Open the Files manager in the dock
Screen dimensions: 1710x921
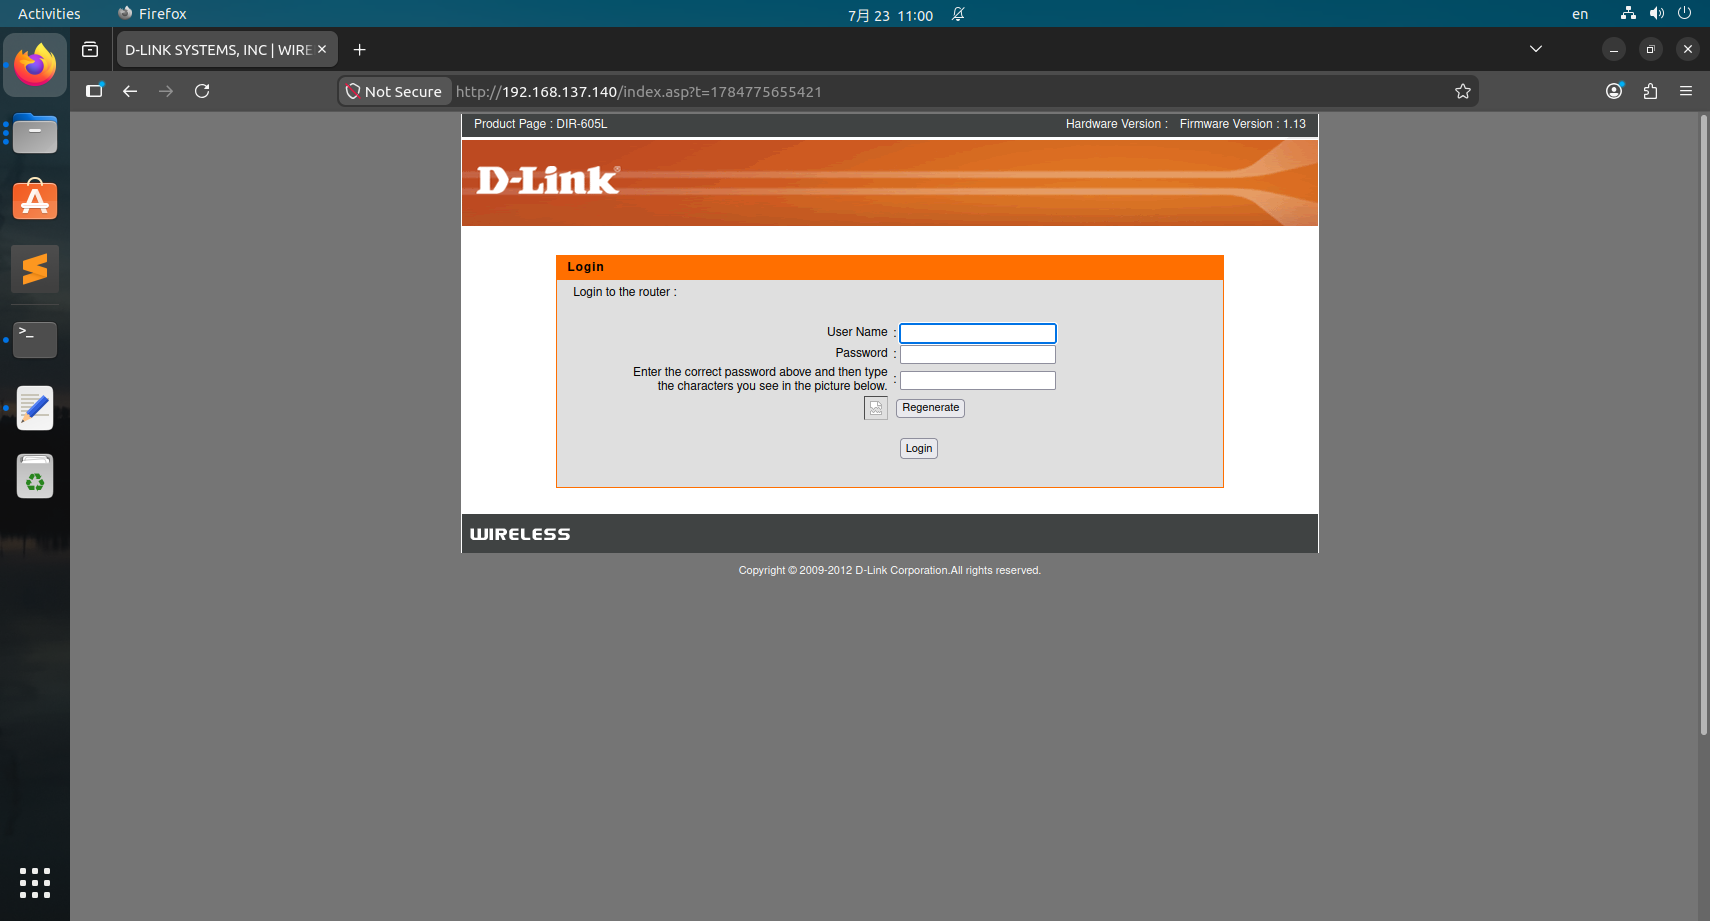pos(35,133)
